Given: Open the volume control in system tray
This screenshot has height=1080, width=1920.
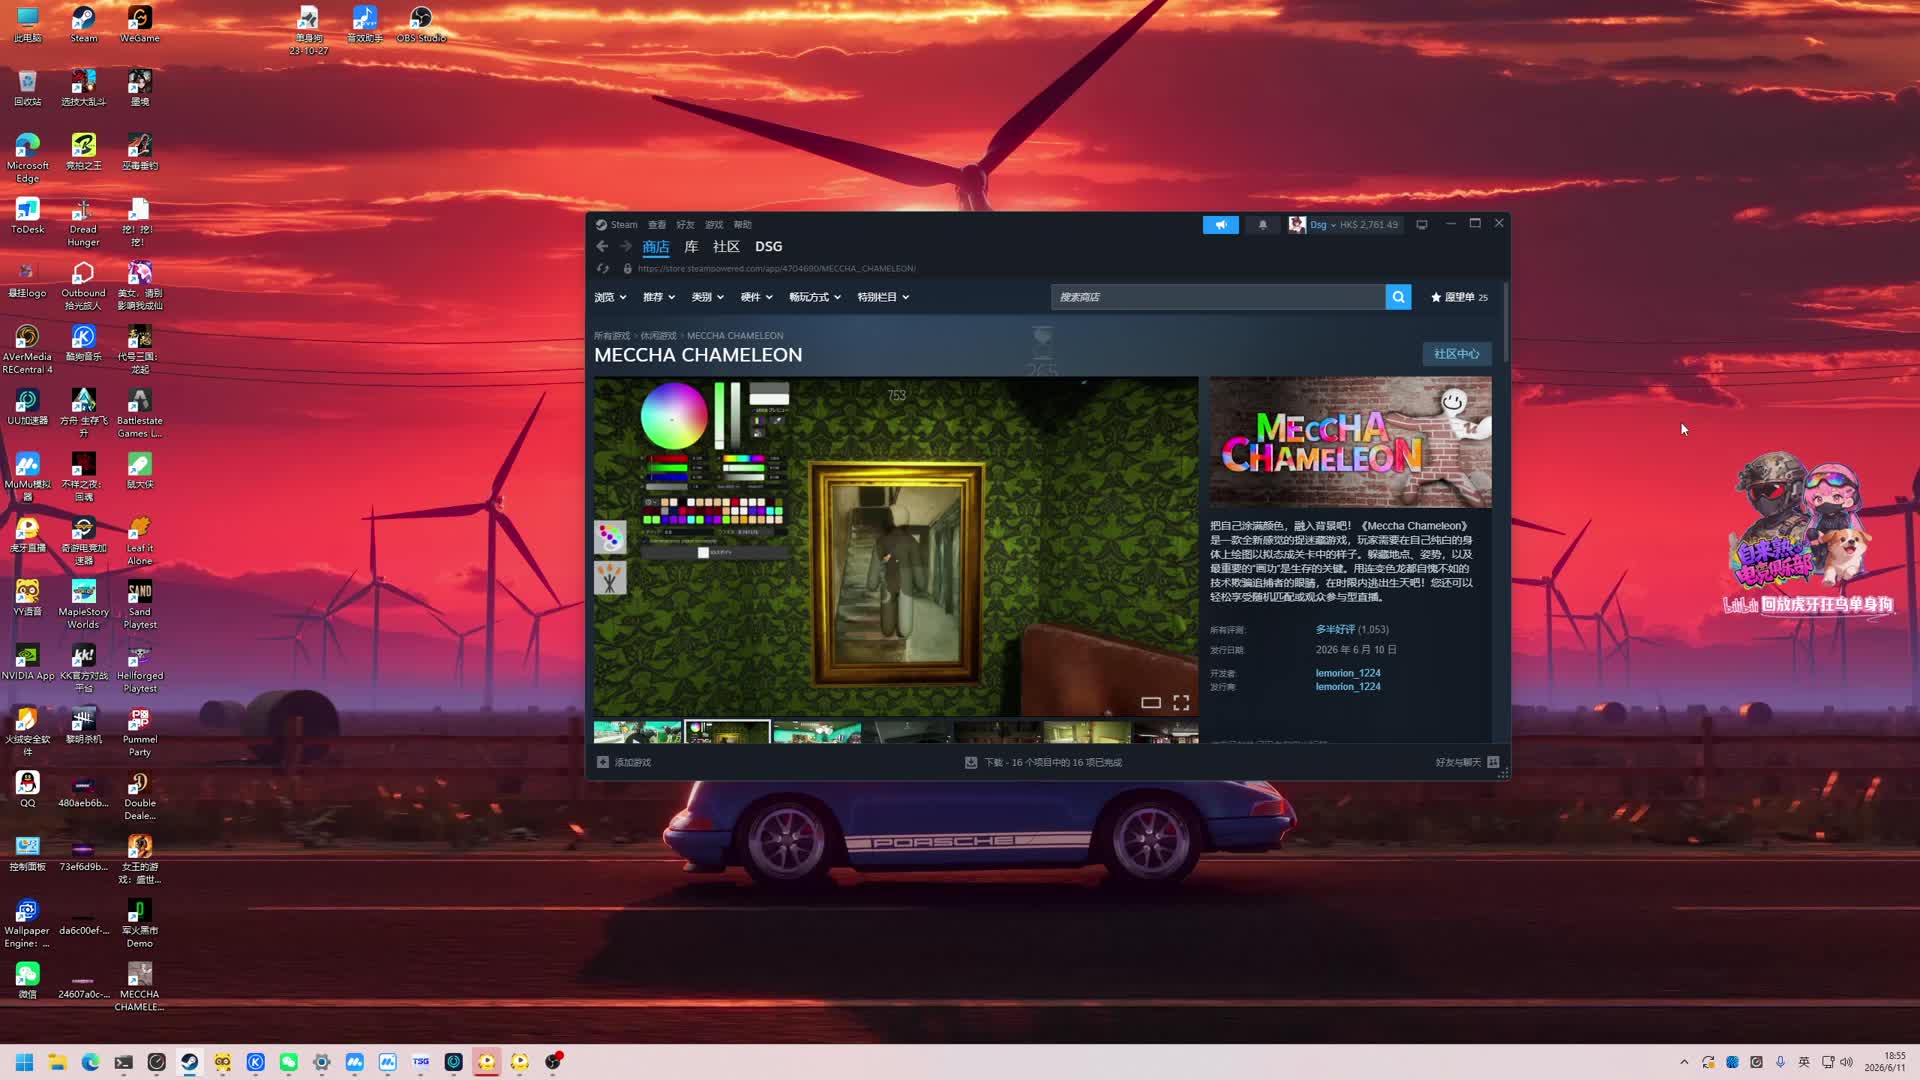Looking at the screenshot, I should [1846, 1062].
